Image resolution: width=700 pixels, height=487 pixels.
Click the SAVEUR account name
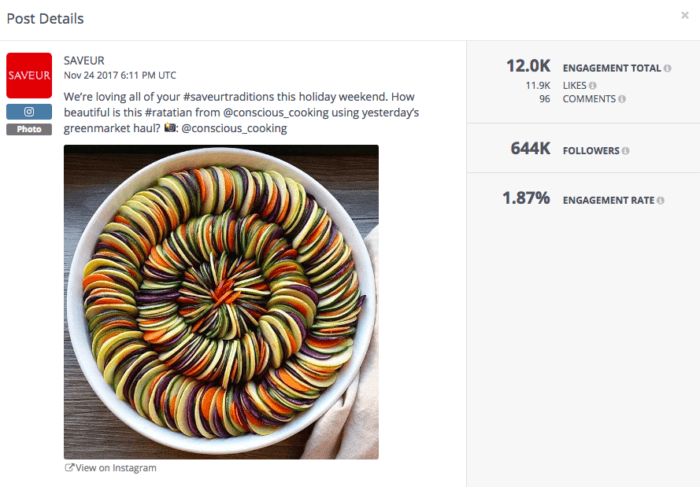point(84,60)
